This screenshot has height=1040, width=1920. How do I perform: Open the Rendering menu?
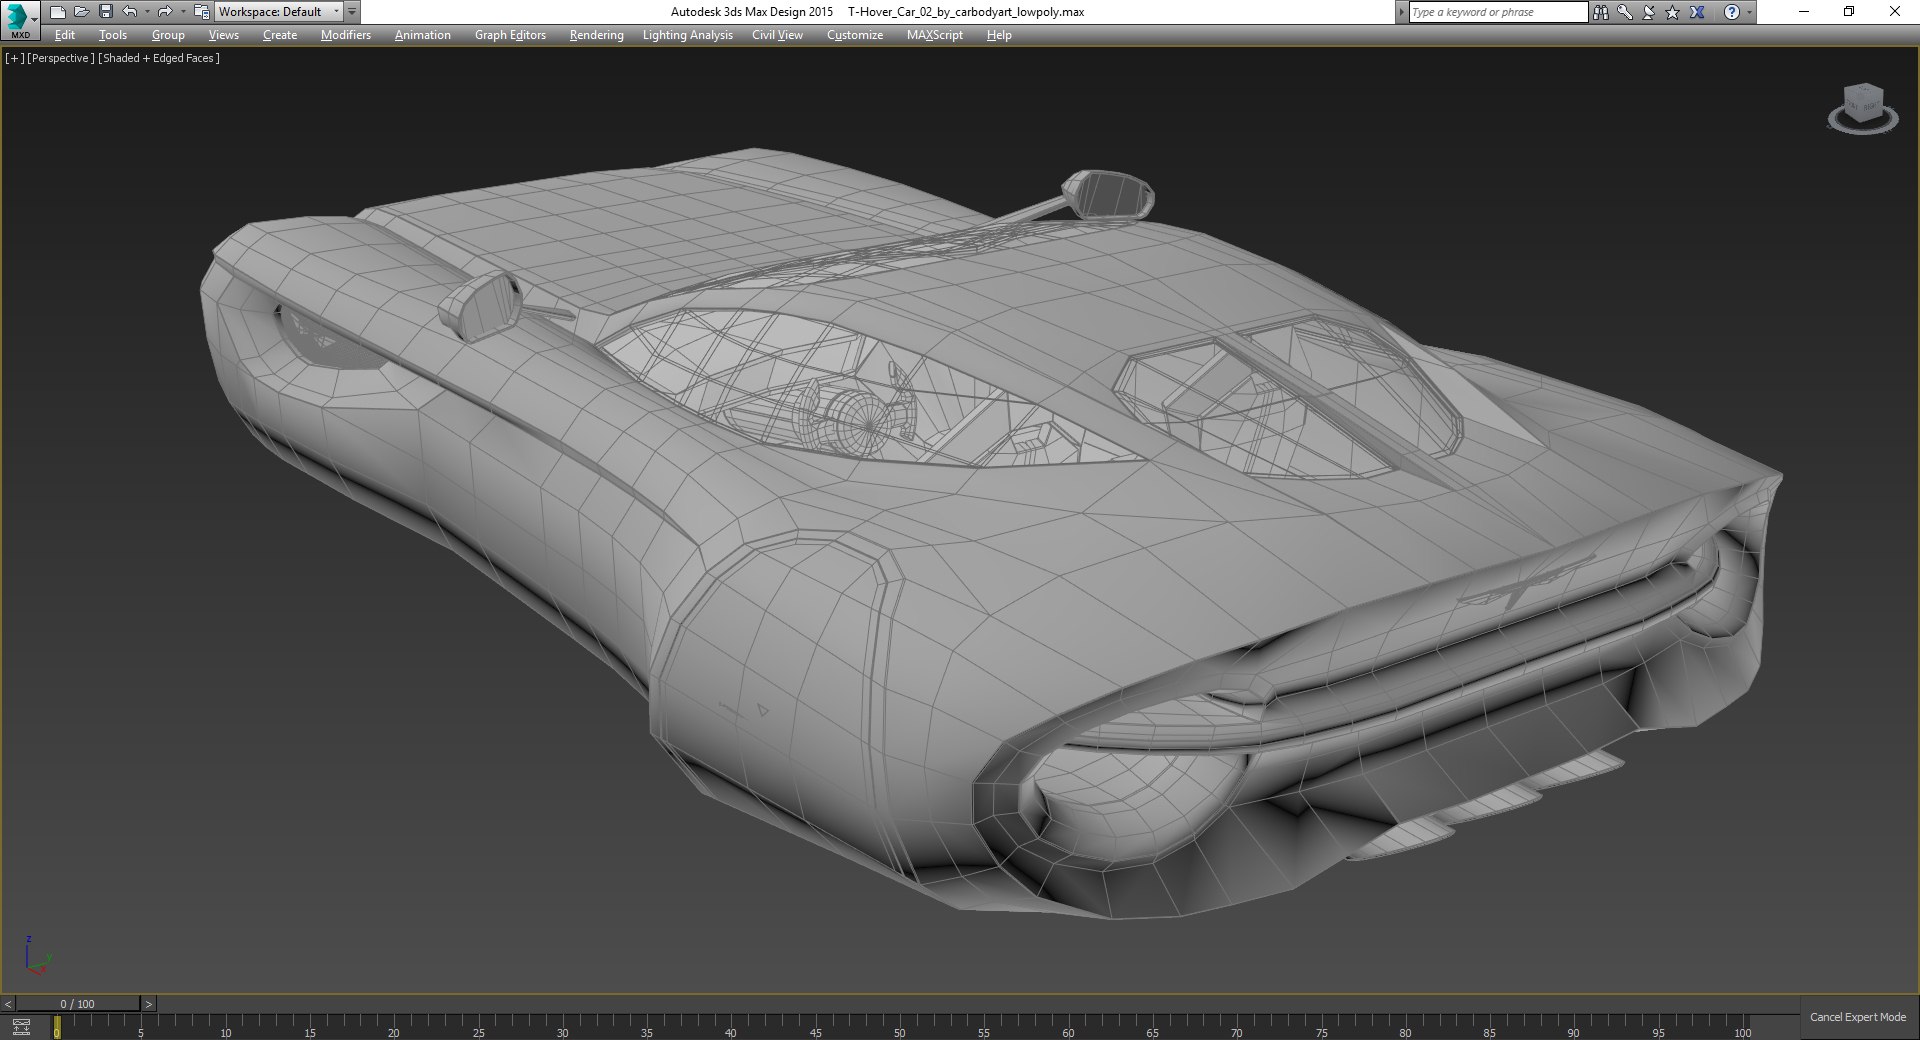click(x=596, y=35)
